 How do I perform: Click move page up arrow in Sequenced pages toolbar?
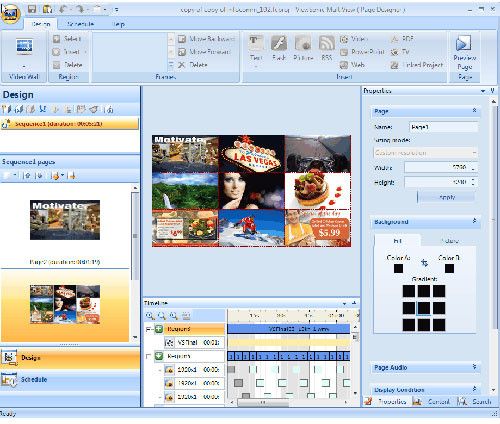tap(27, 175)
